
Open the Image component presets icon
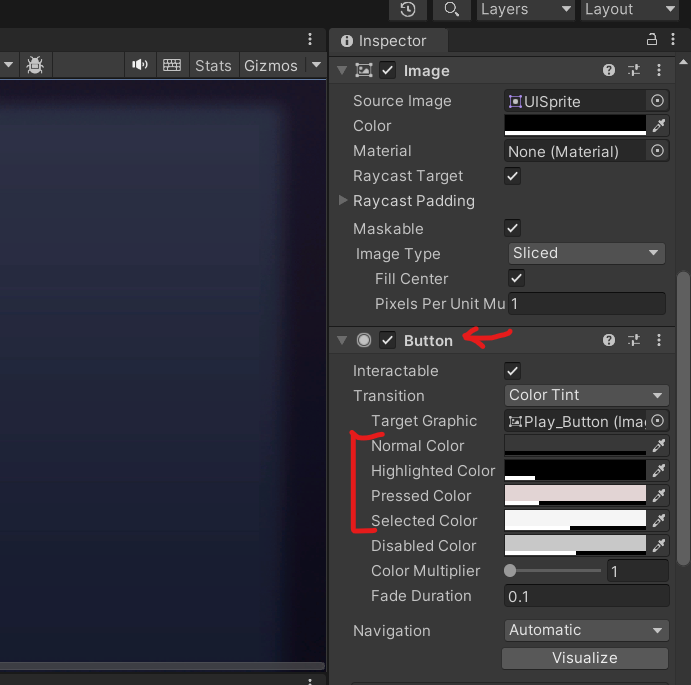pyautogui.click(x=634, y=70)
